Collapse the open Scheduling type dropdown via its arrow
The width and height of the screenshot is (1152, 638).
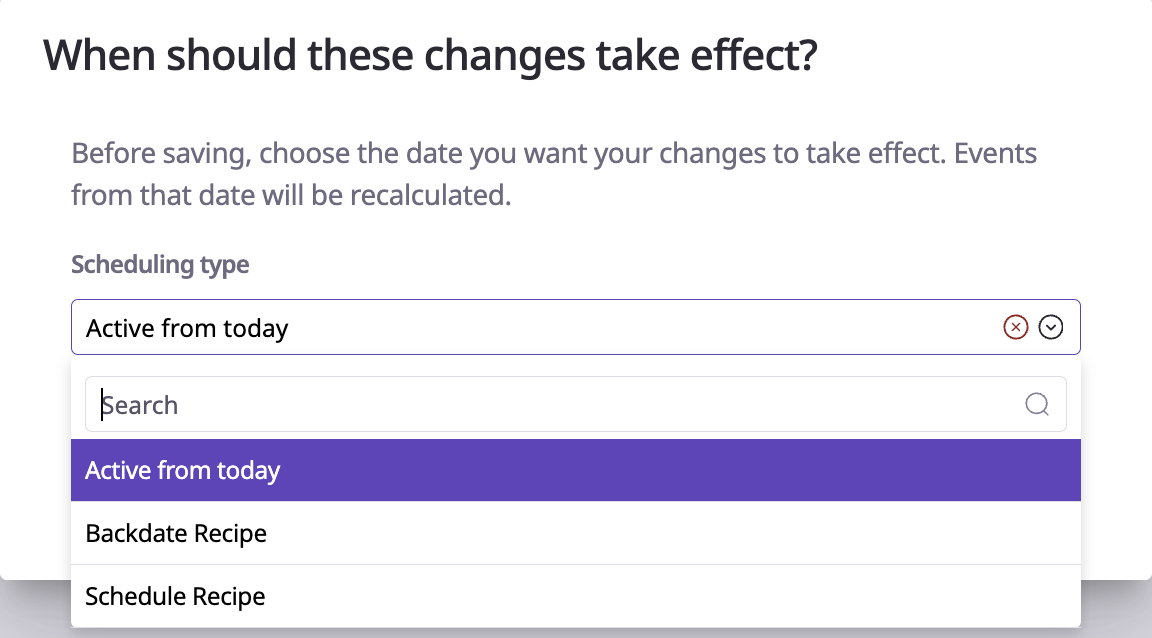click(x=1050, y=327)
